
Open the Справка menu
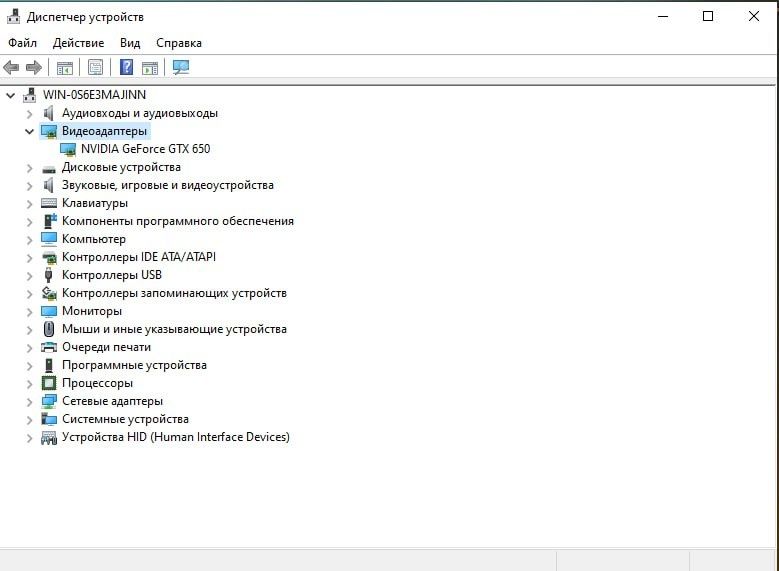[179, 43]
